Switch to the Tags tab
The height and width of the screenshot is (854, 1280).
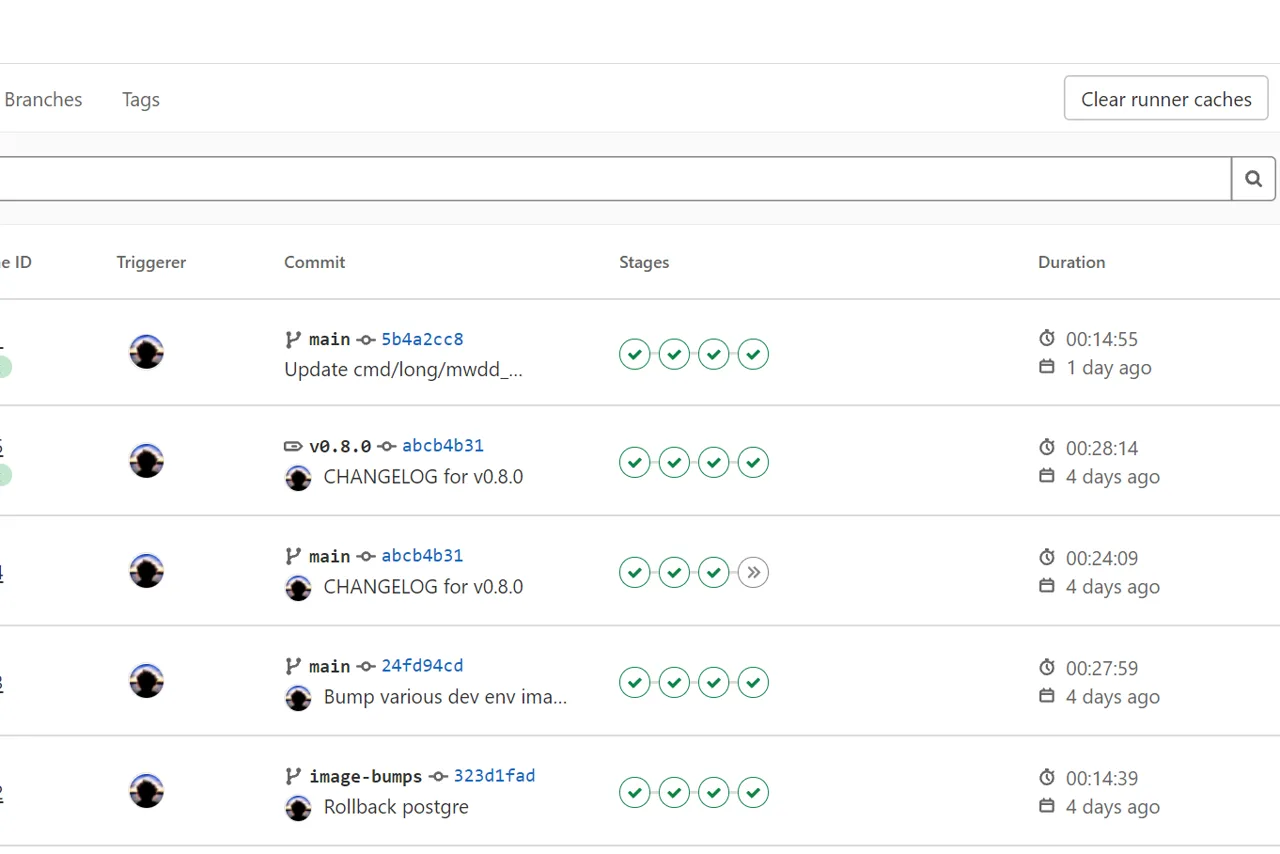pos(141,99)
